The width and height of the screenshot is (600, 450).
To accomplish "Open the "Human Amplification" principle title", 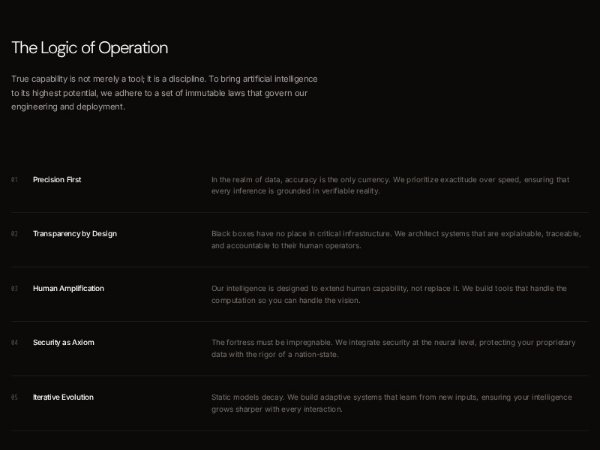I will click(68, 289).
